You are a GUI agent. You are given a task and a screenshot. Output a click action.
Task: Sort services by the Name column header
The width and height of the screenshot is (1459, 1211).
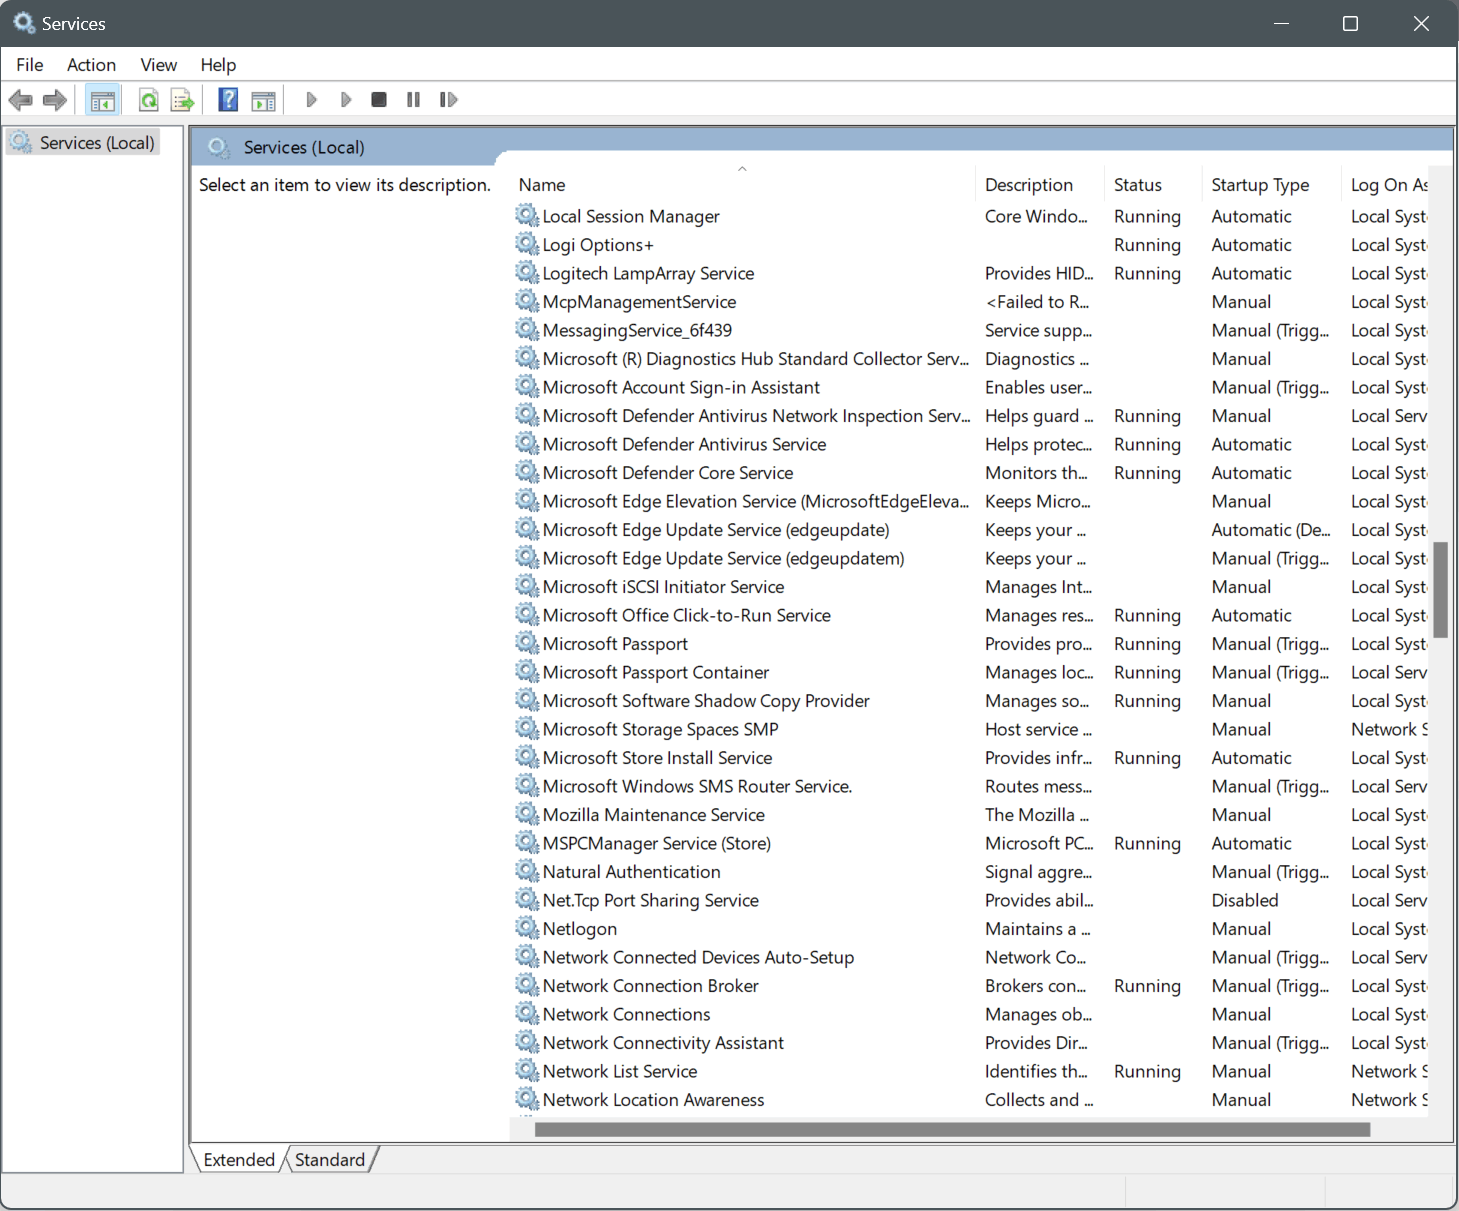[742, 185]
